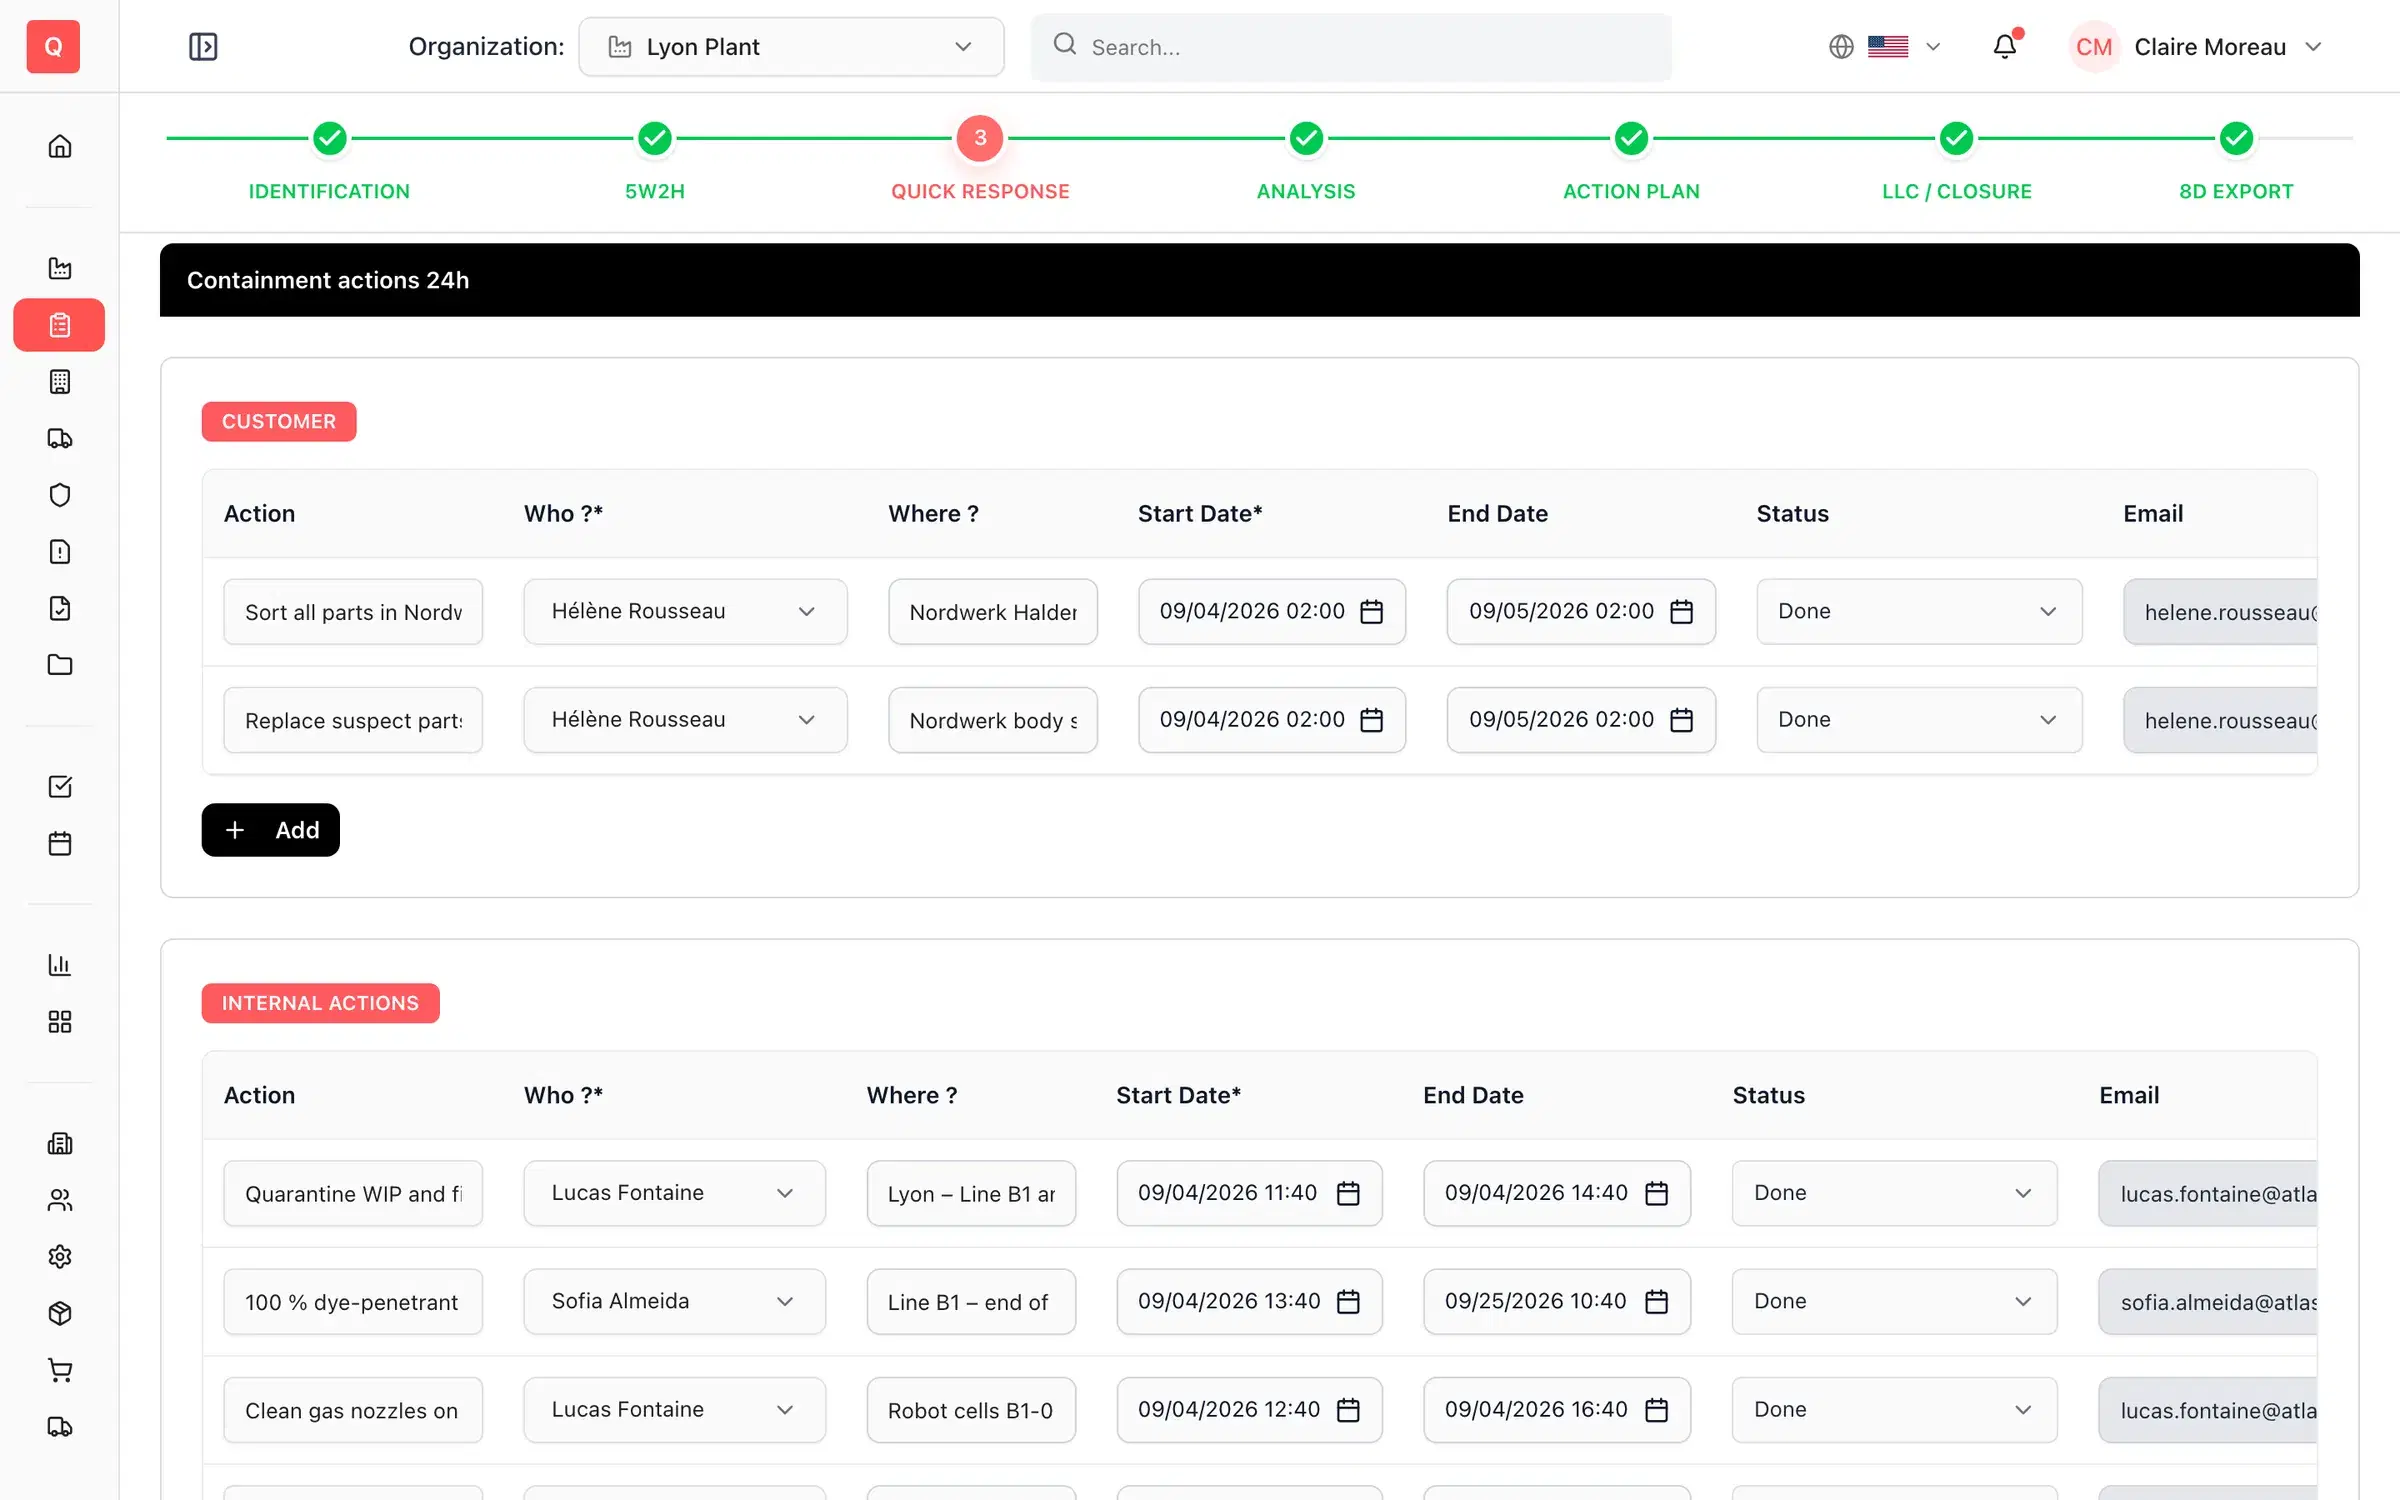This screenshot has width=2400, height=1500.
Task: Open Status dropdown for Replace suspect parts row
Action: (x=1919, y=720)
